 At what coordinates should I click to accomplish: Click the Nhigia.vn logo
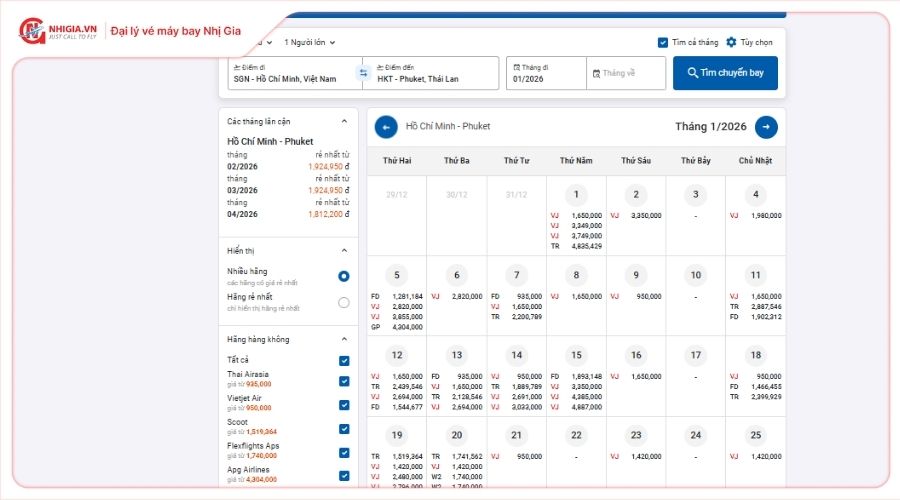(58, 30)
